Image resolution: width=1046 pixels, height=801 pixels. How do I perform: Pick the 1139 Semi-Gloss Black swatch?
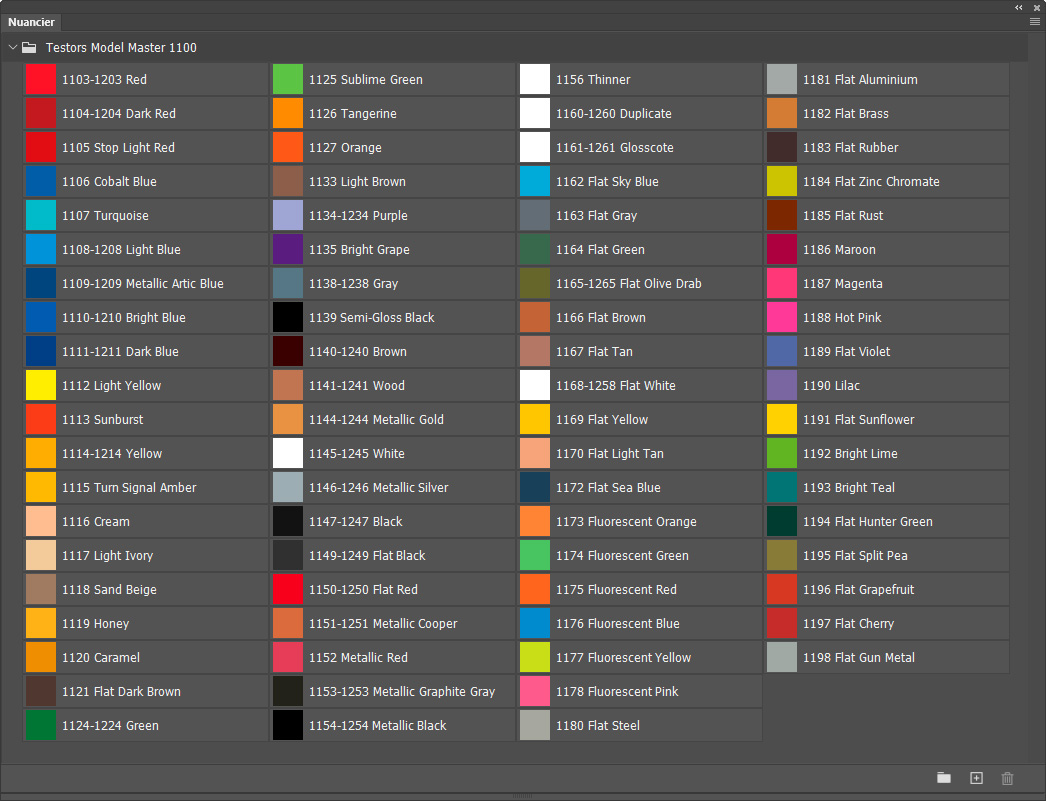(288, 317)
